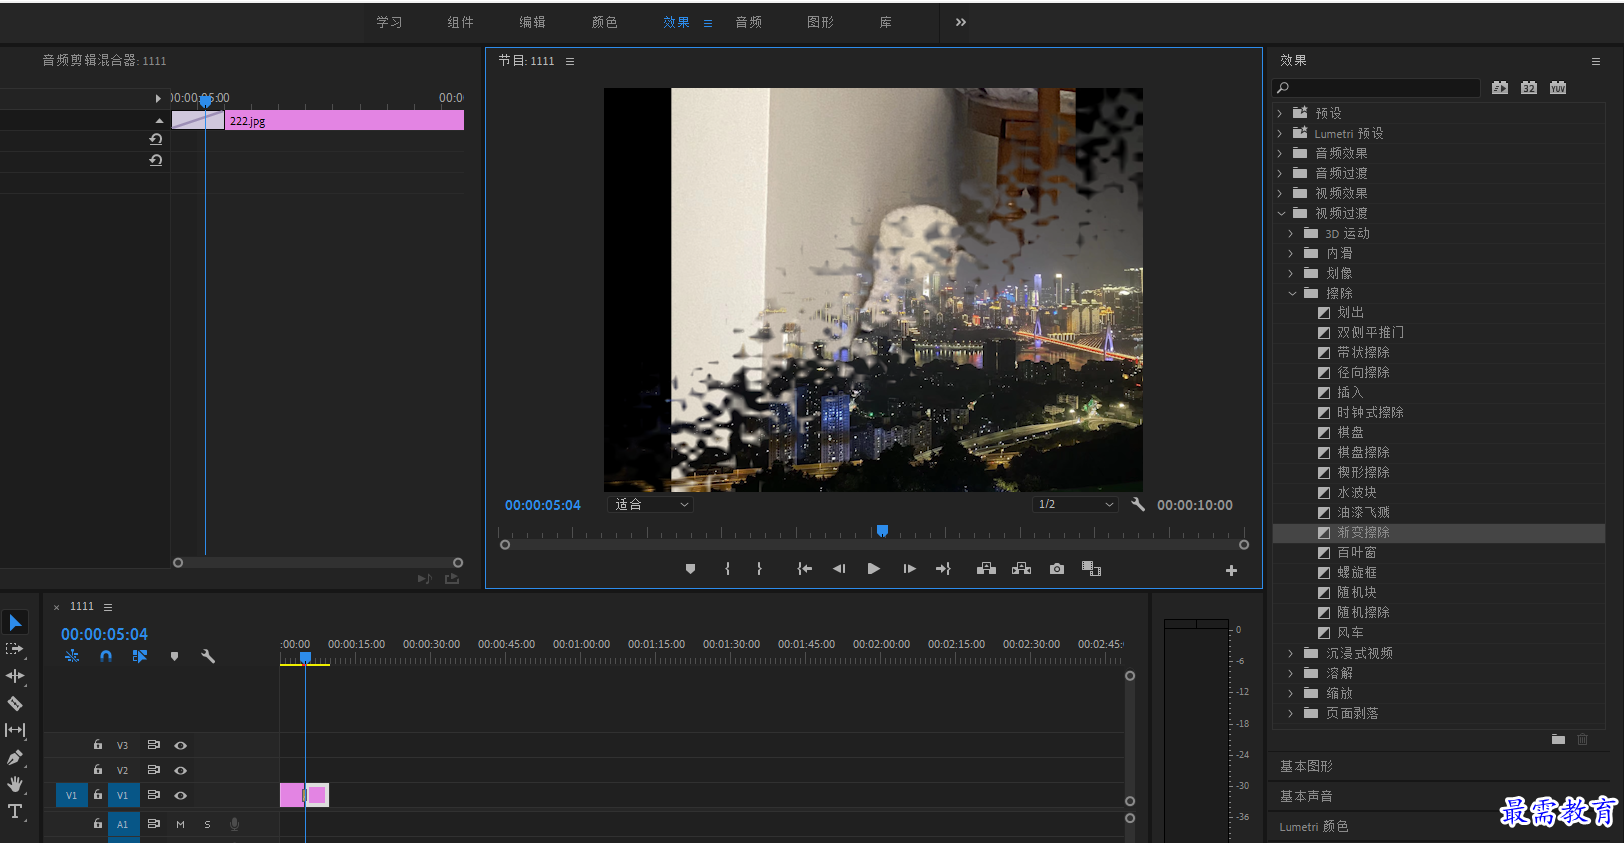Toggle V1 track output eye
Screen dimensions: 1624x843
(x=181, y=795)
